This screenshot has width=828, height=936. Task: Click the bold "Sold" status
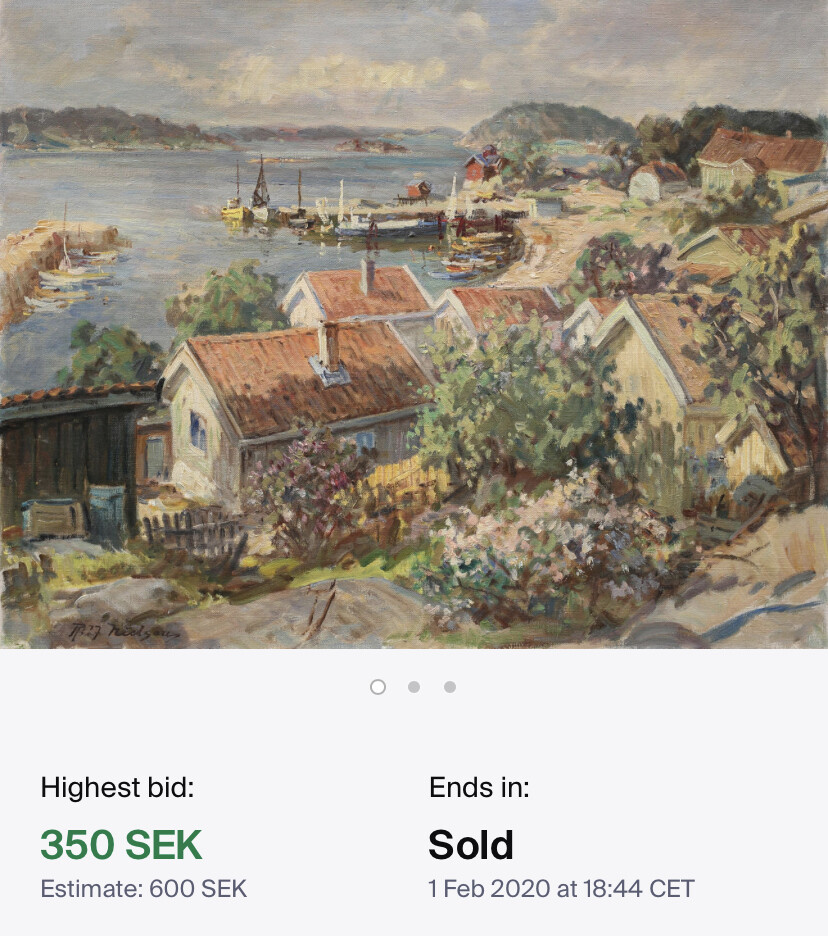[x=470, y=846]
